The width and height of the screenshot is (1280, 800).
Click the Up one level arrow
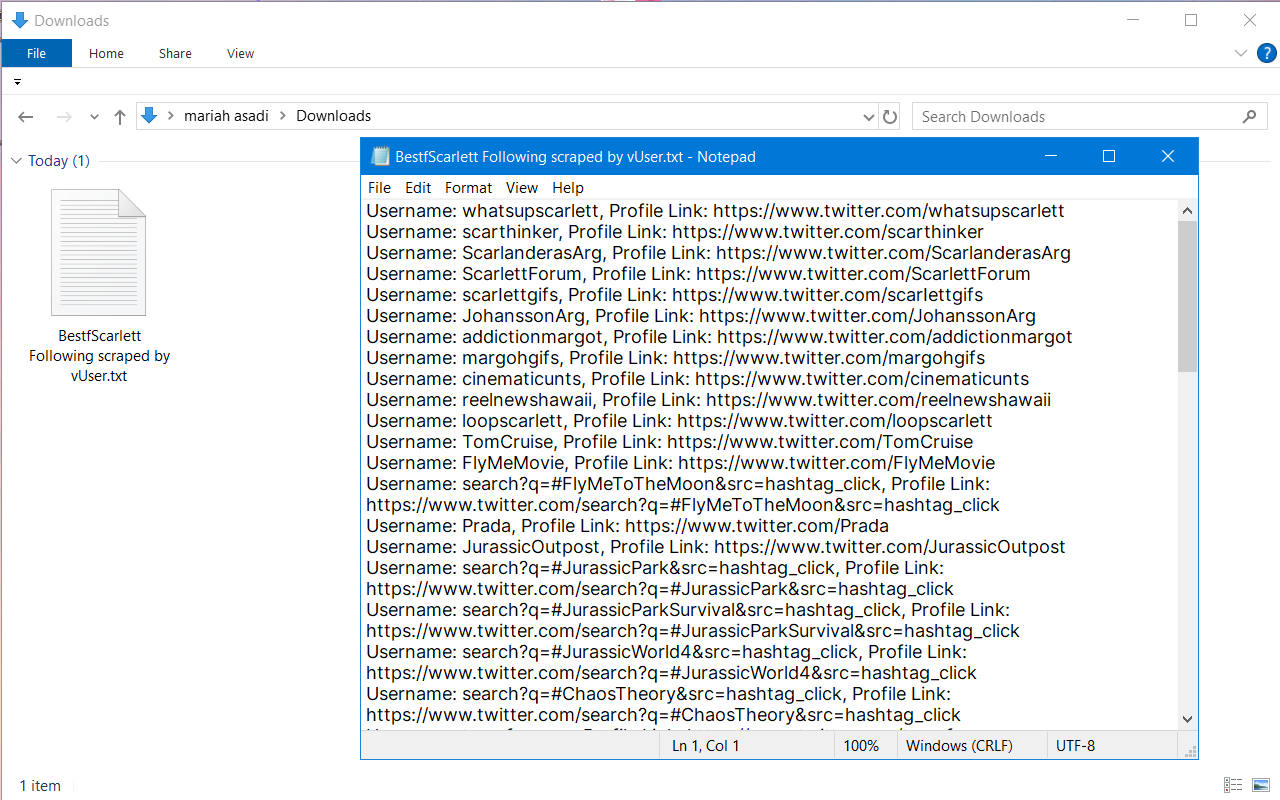click(x=120, y=117)
